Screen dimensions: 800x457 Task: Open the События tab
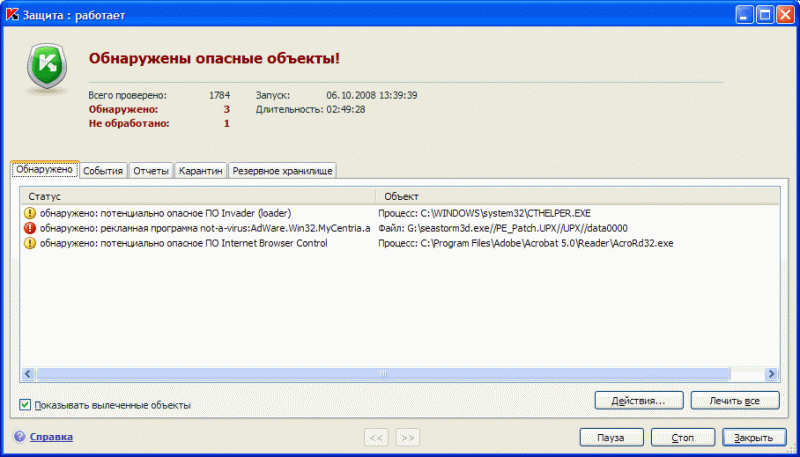pos(104,171)
